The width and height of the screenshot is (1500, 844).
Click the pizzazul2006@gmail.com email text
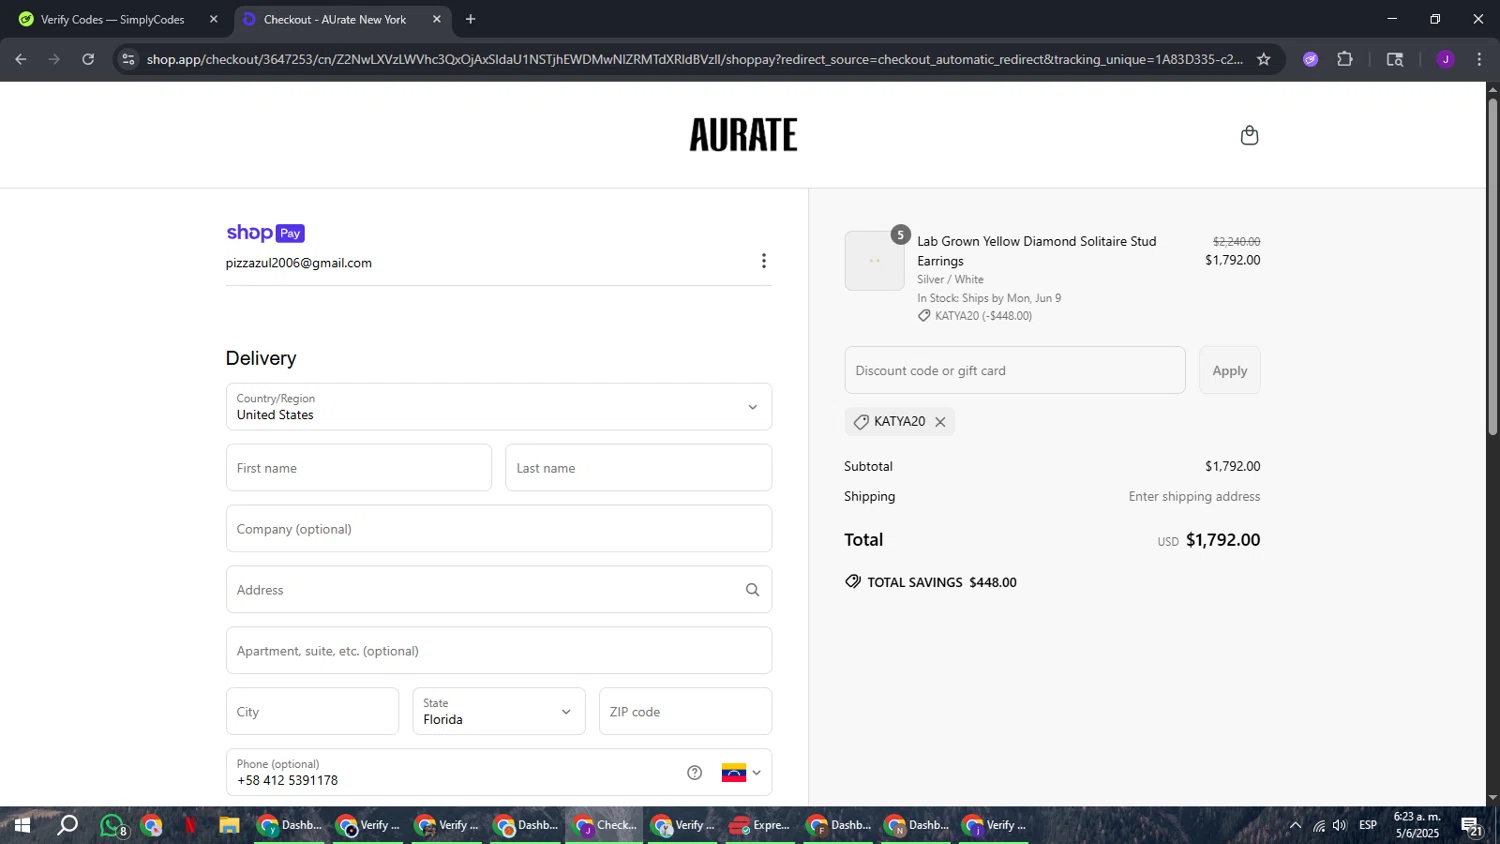tap(299, 263)
